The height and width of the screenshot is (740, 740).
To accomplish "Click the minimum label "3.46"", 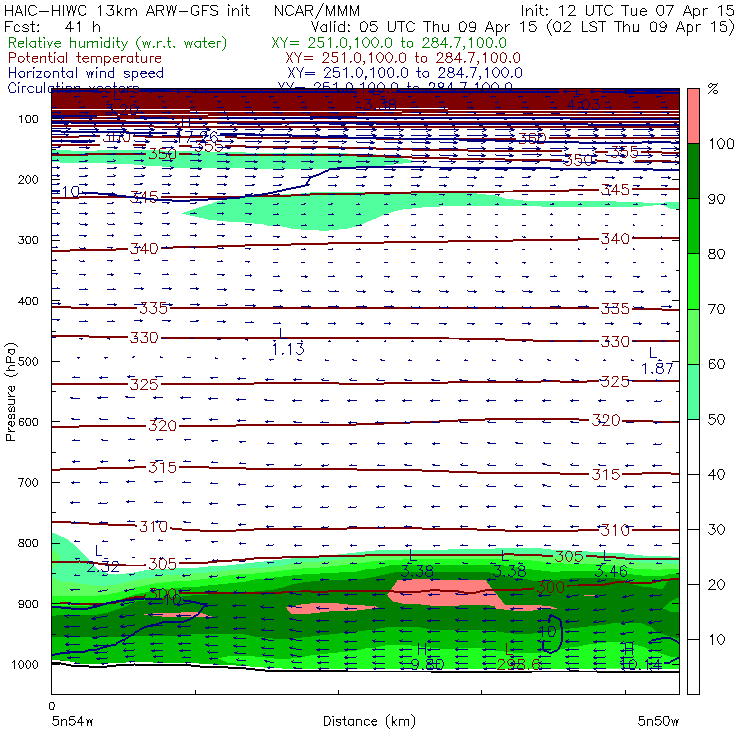I will [611, 572].
